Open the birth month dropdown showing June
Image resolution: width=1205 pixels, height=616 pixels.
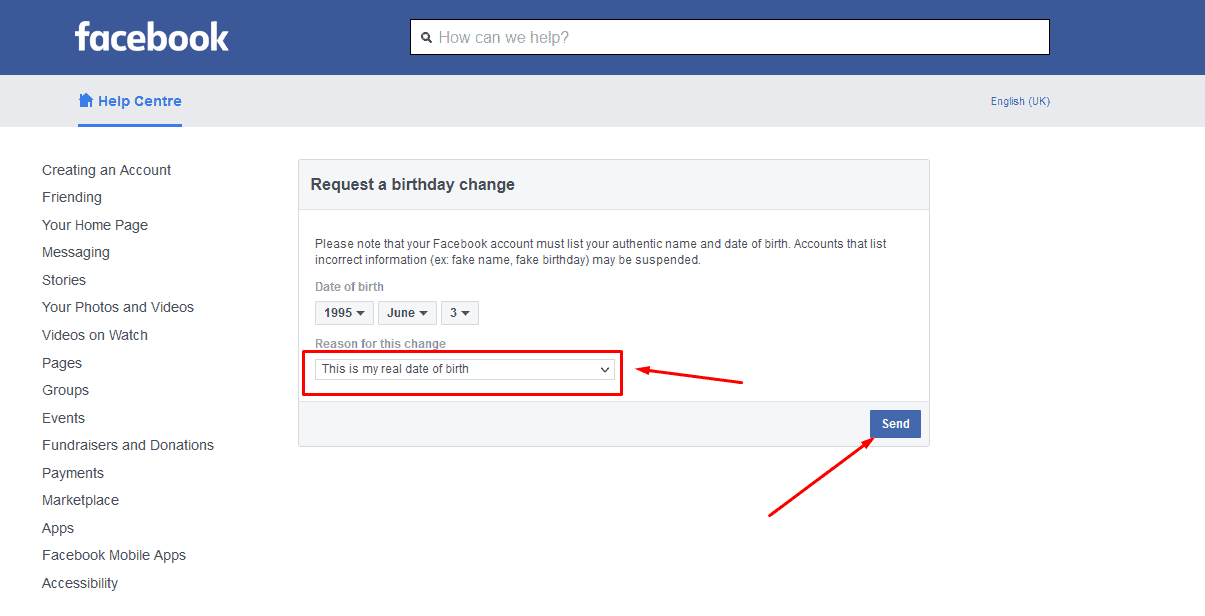(408, 313)
